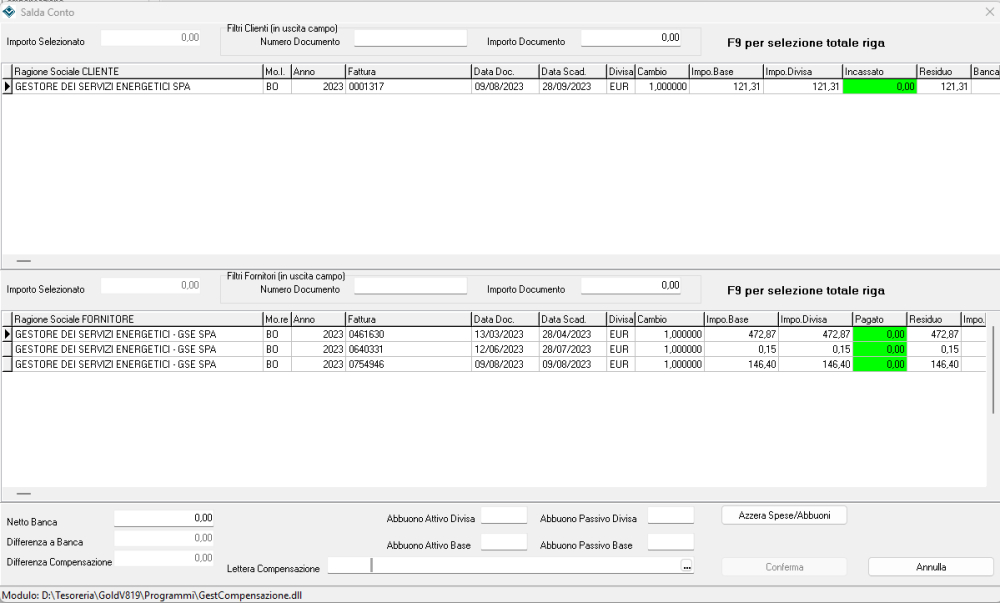Image resolution: width=1000 pixels, height=603 pixels.
Task: Click the Ragione Sociale FORNITORE column header
Action: [137, 319]
